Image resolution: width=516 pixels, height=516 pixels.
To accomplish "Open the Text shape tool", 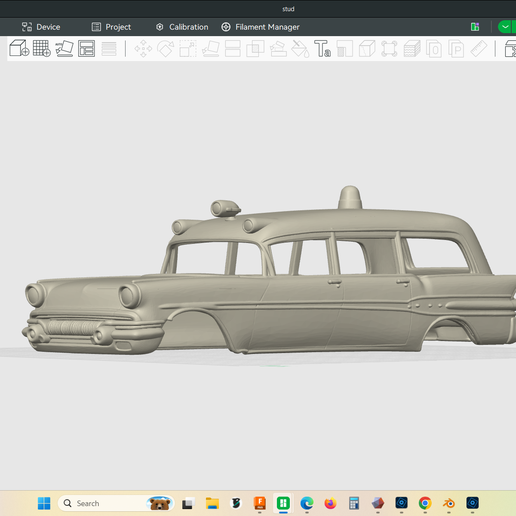I will [x=323, y=49].
